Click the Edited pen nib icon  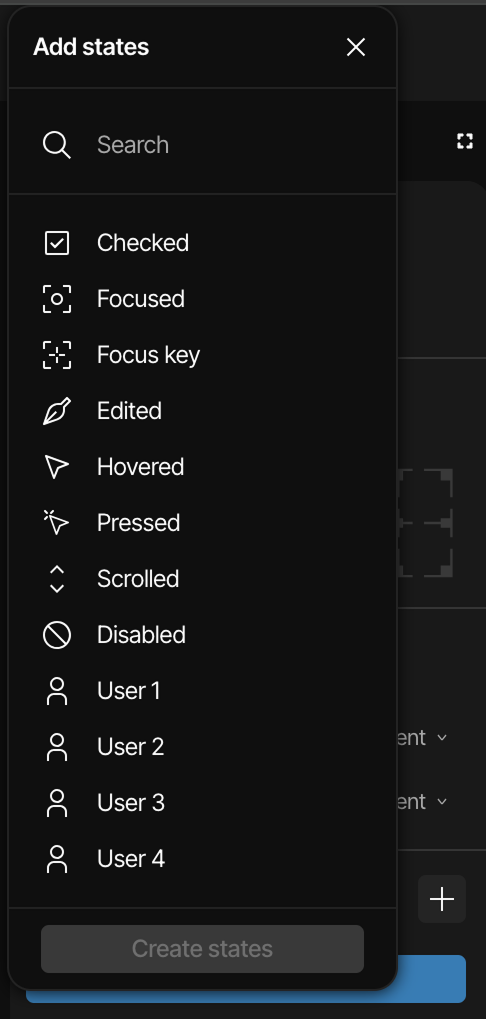pos(57,411)
